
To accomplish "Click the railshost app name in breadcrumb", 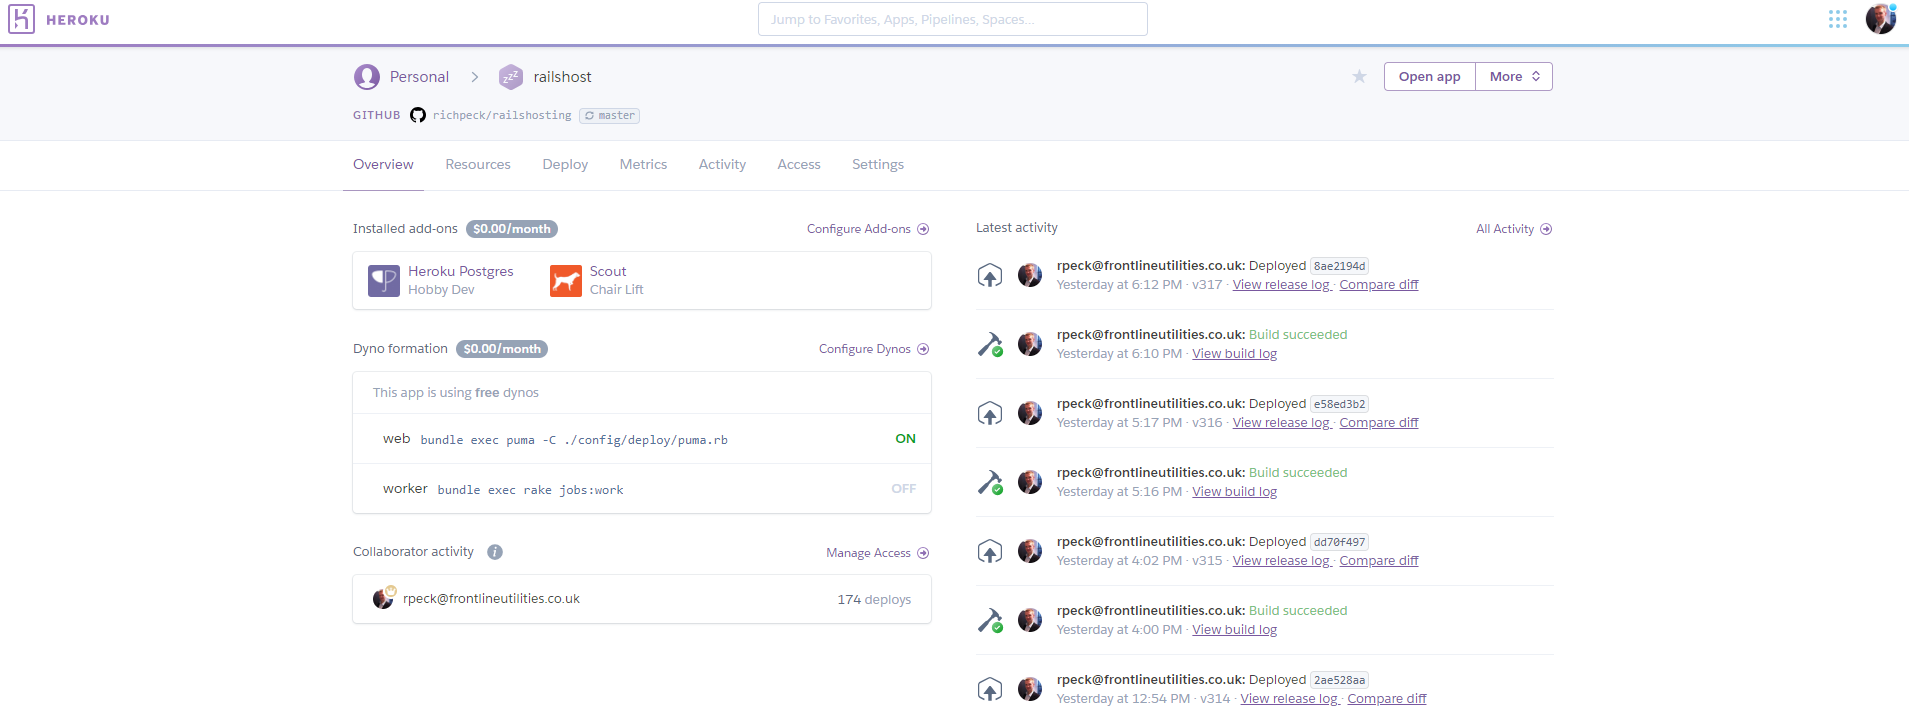I will [562, 77].
